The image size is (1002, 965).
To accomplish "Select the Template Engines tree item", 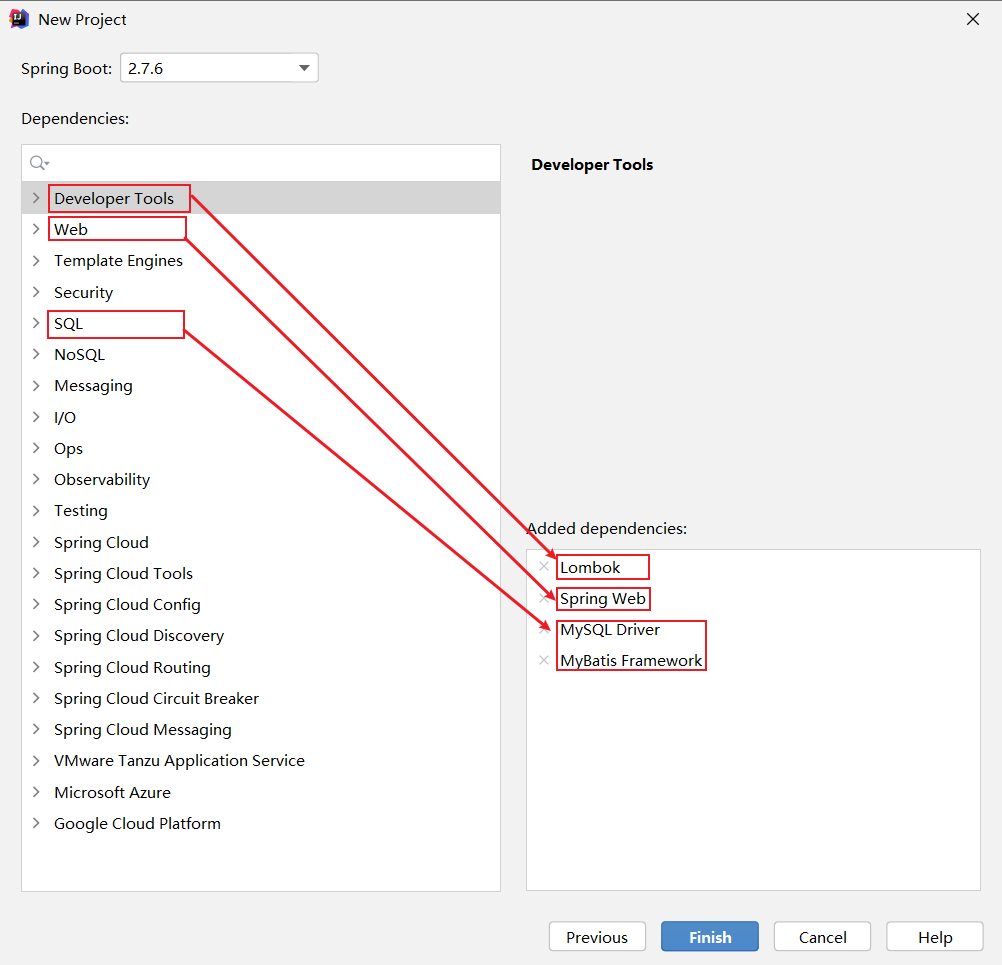I will (x=118, y=261).
